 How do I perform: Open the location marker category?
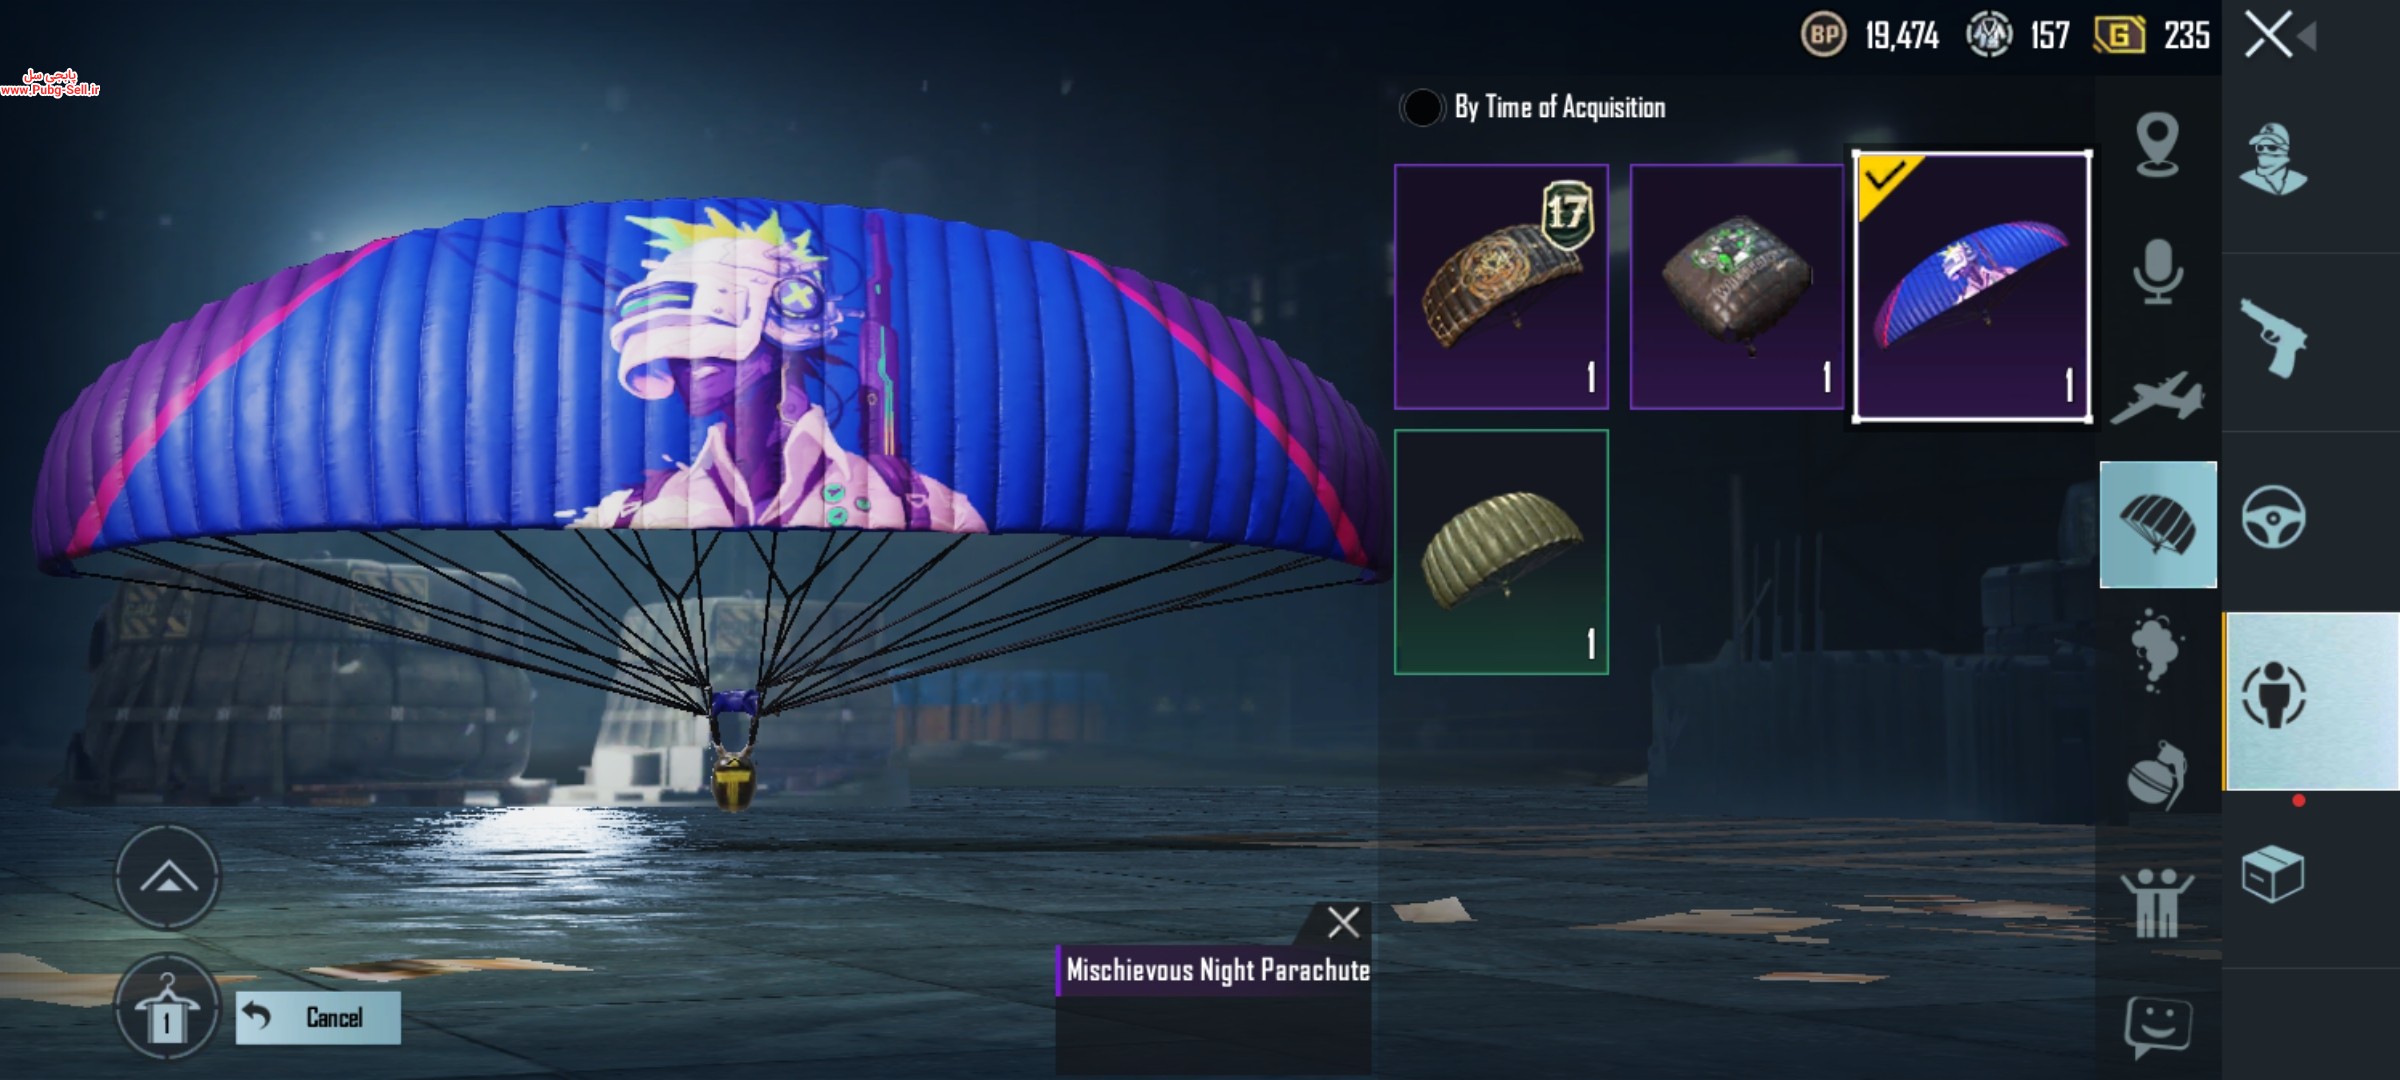click(x=2157, y=146)
